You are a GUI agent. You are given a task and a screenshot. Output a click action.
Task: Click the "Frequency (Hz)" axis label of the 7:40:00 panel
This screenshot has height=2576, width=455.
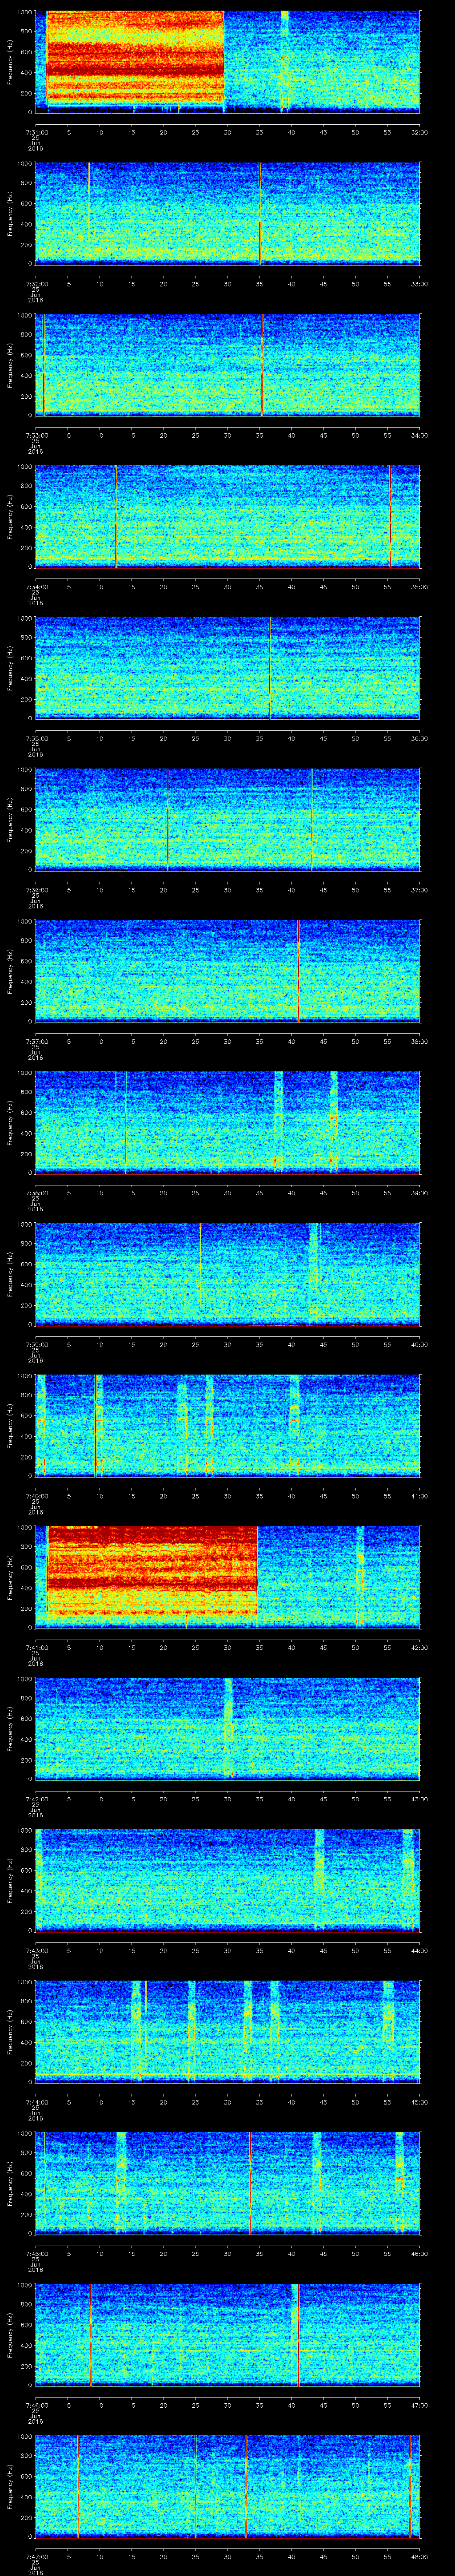pyautogui.click(x=10, y=1425)
